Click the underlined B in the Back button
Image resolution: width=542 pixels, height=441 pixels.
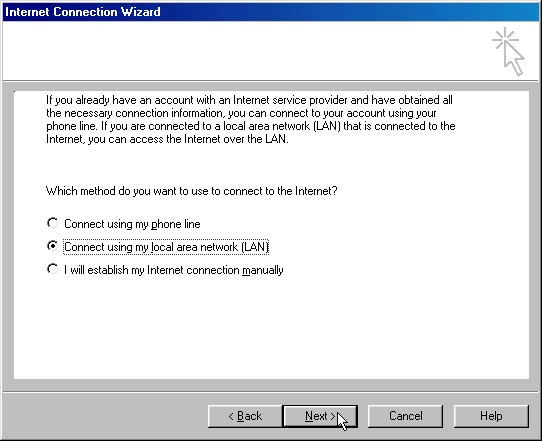coord(241,416)
